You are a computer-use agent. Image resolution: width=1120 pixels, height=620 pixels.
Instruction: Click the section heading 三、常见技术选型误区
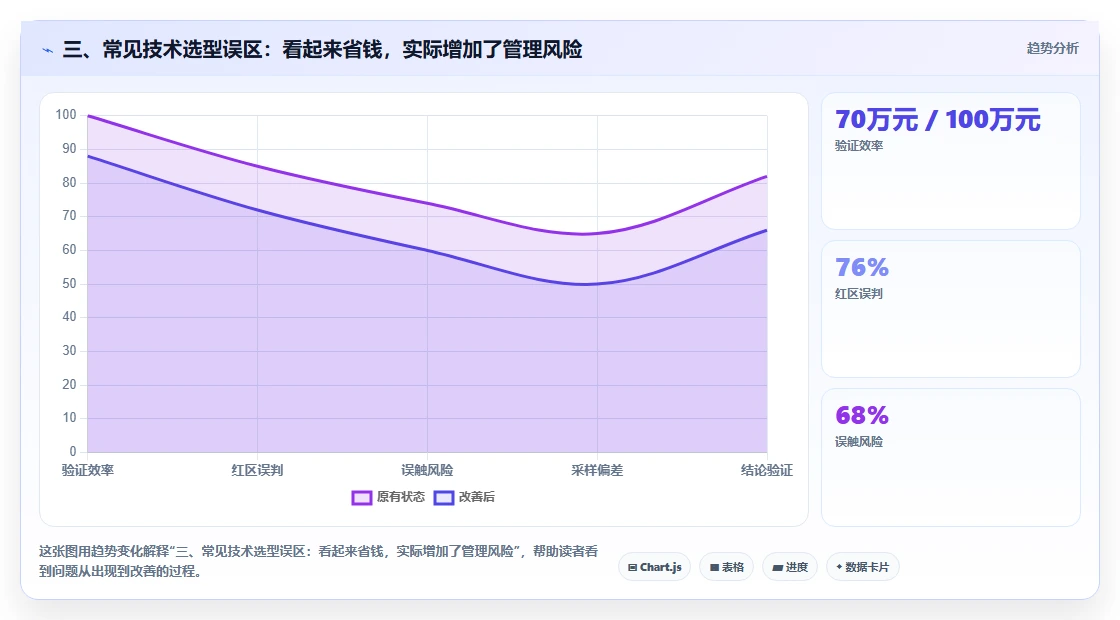(x=322, y=50)
